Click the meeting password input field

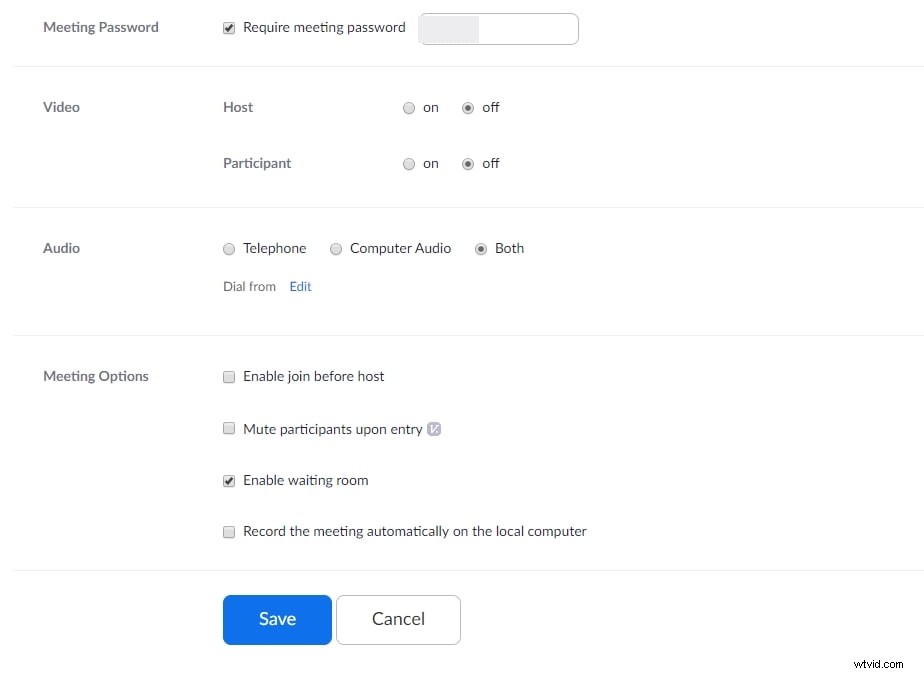point(498,29)
